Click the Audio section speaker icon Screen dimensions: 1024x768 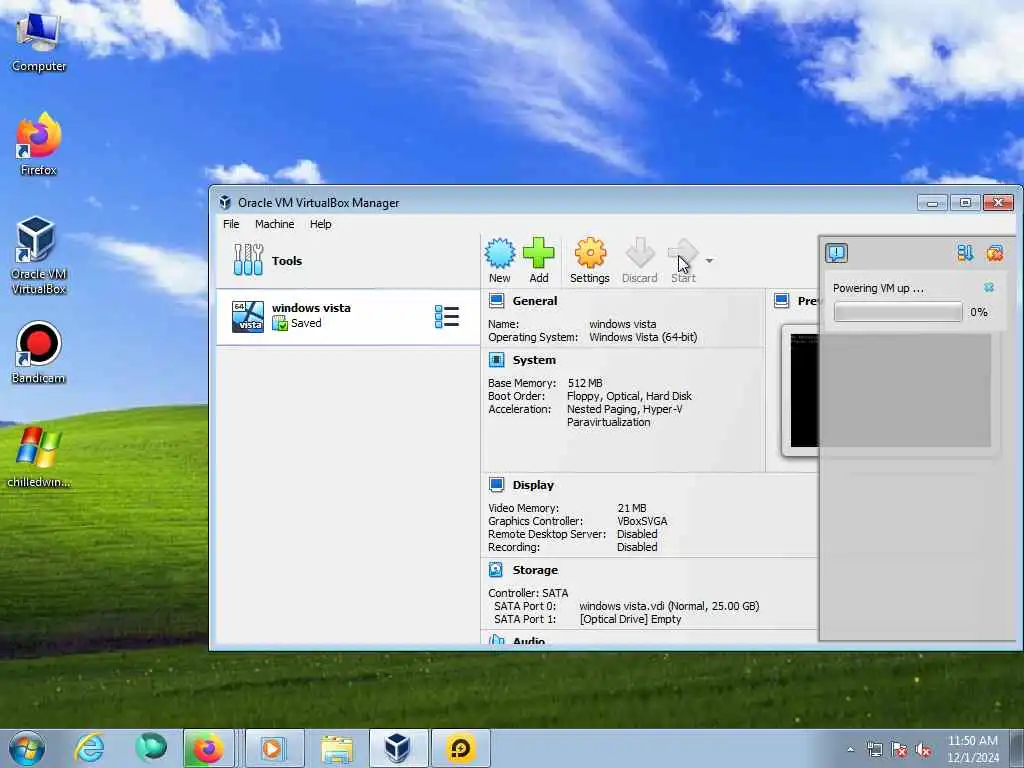pyautogui.click(x=497, y=640)
